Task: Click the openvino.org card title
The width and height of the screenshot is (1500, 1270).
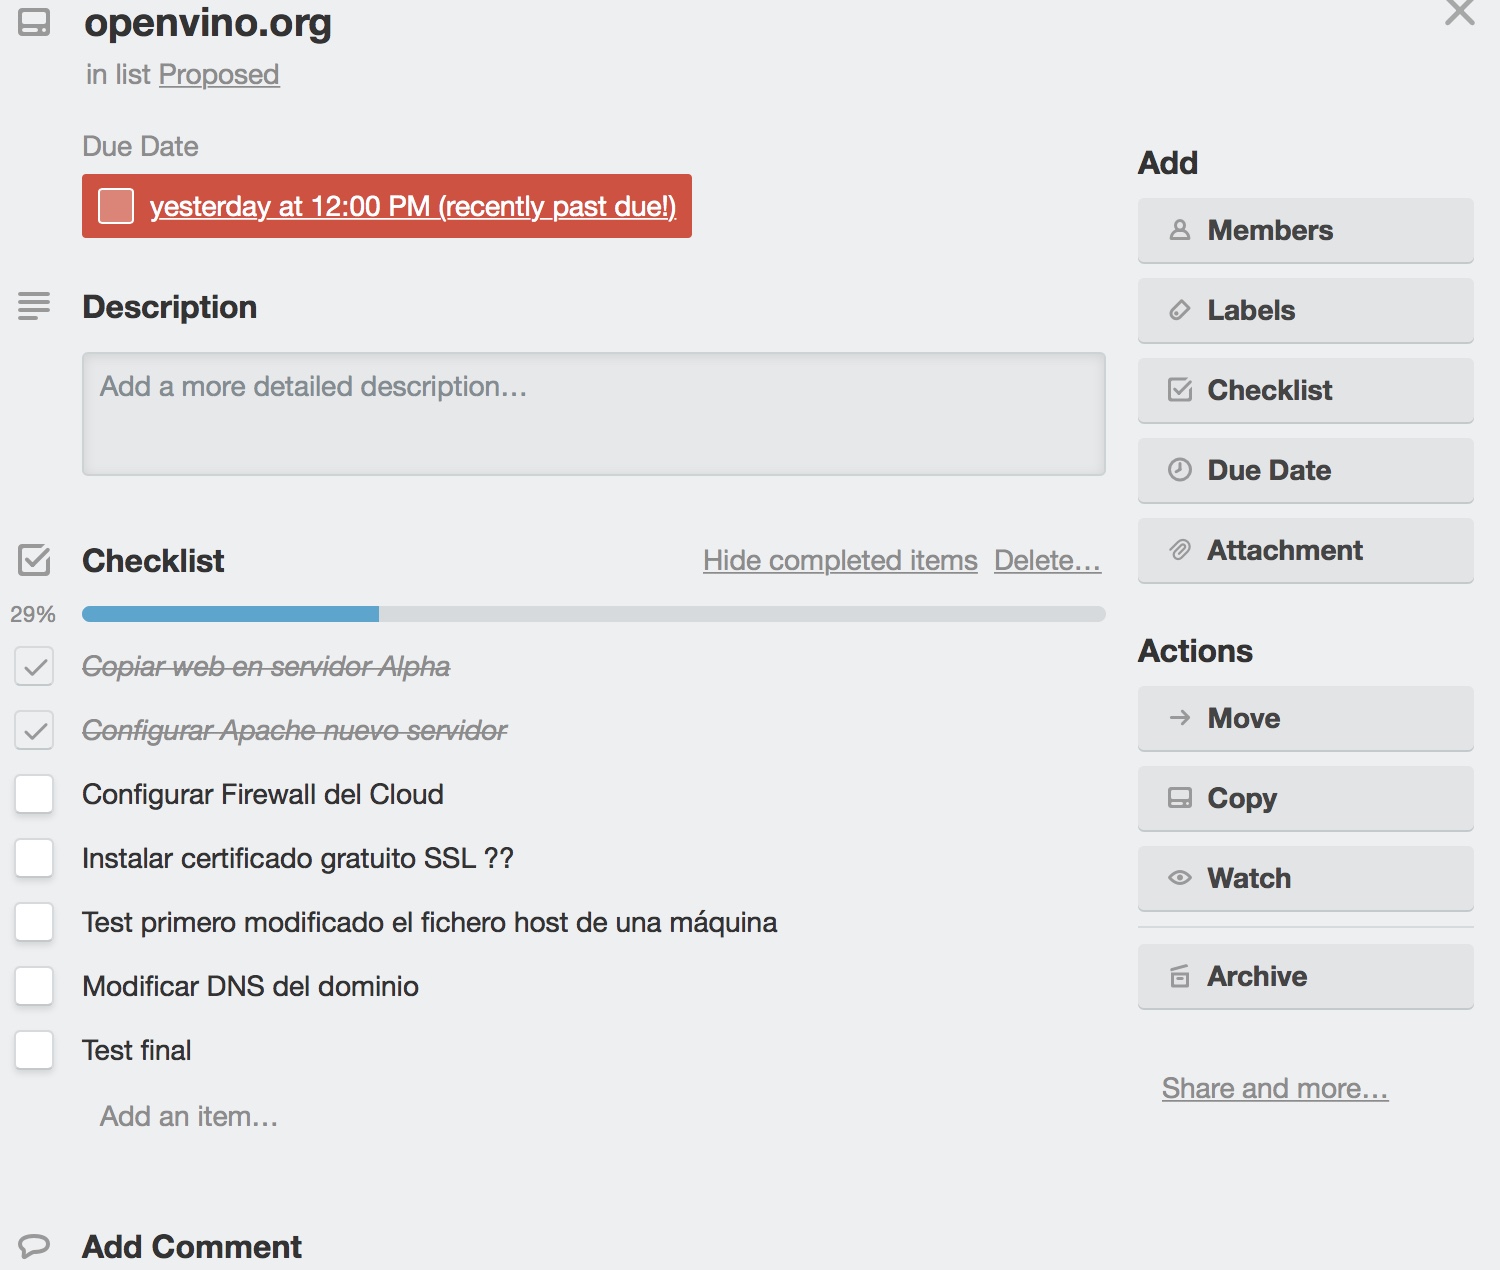Action: click(208, 21)
